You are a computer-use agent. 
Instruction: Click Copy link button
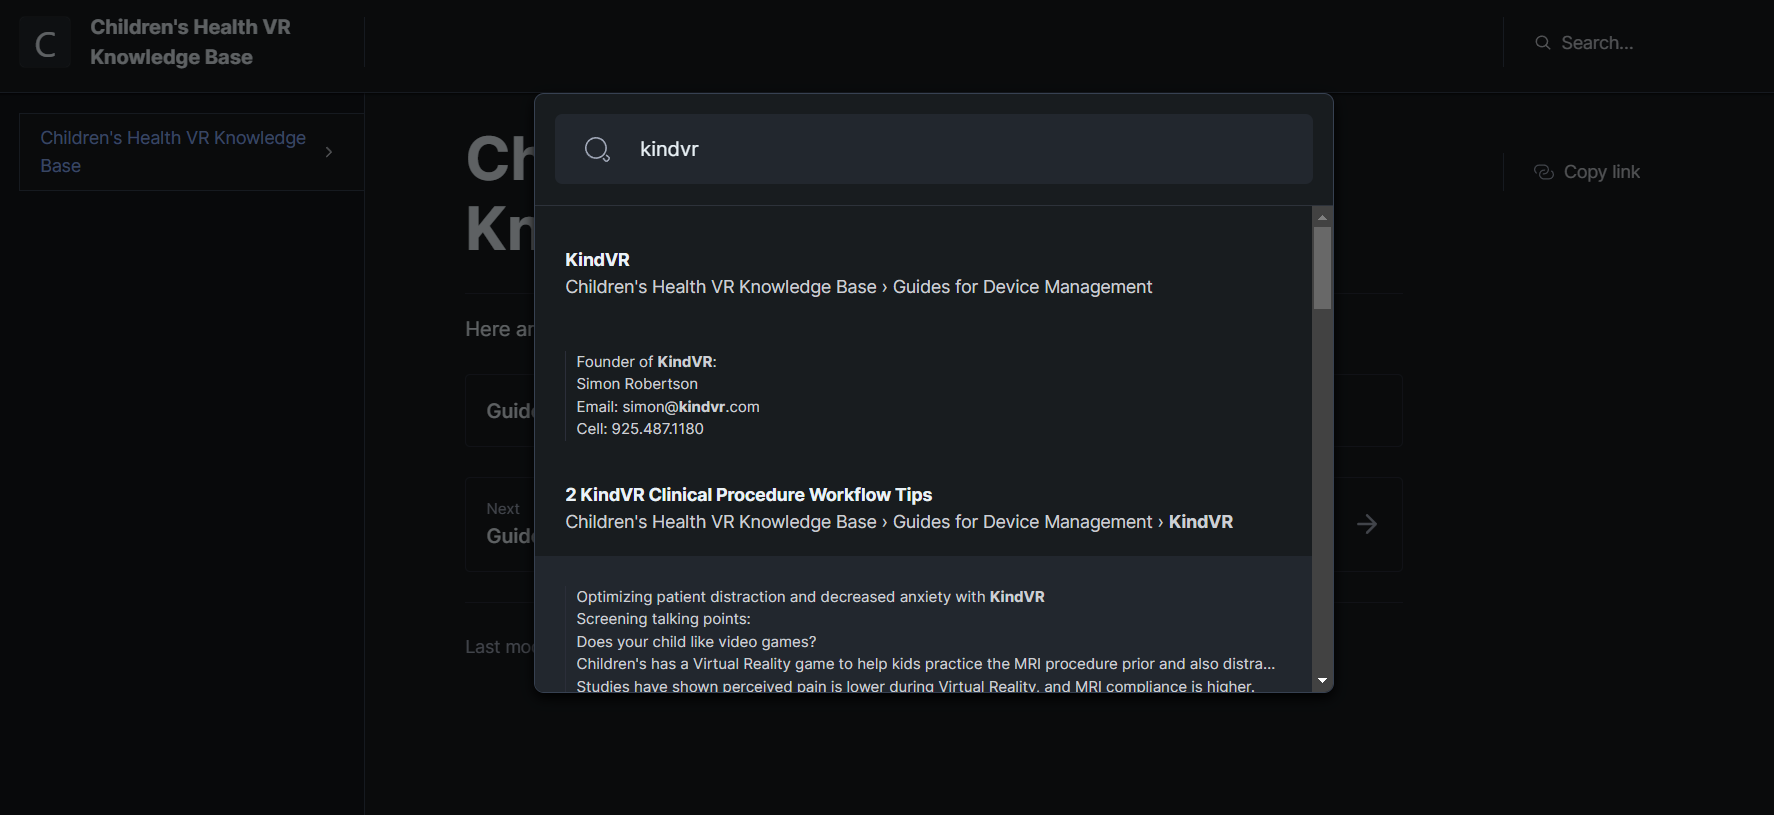click(1587, 172)
